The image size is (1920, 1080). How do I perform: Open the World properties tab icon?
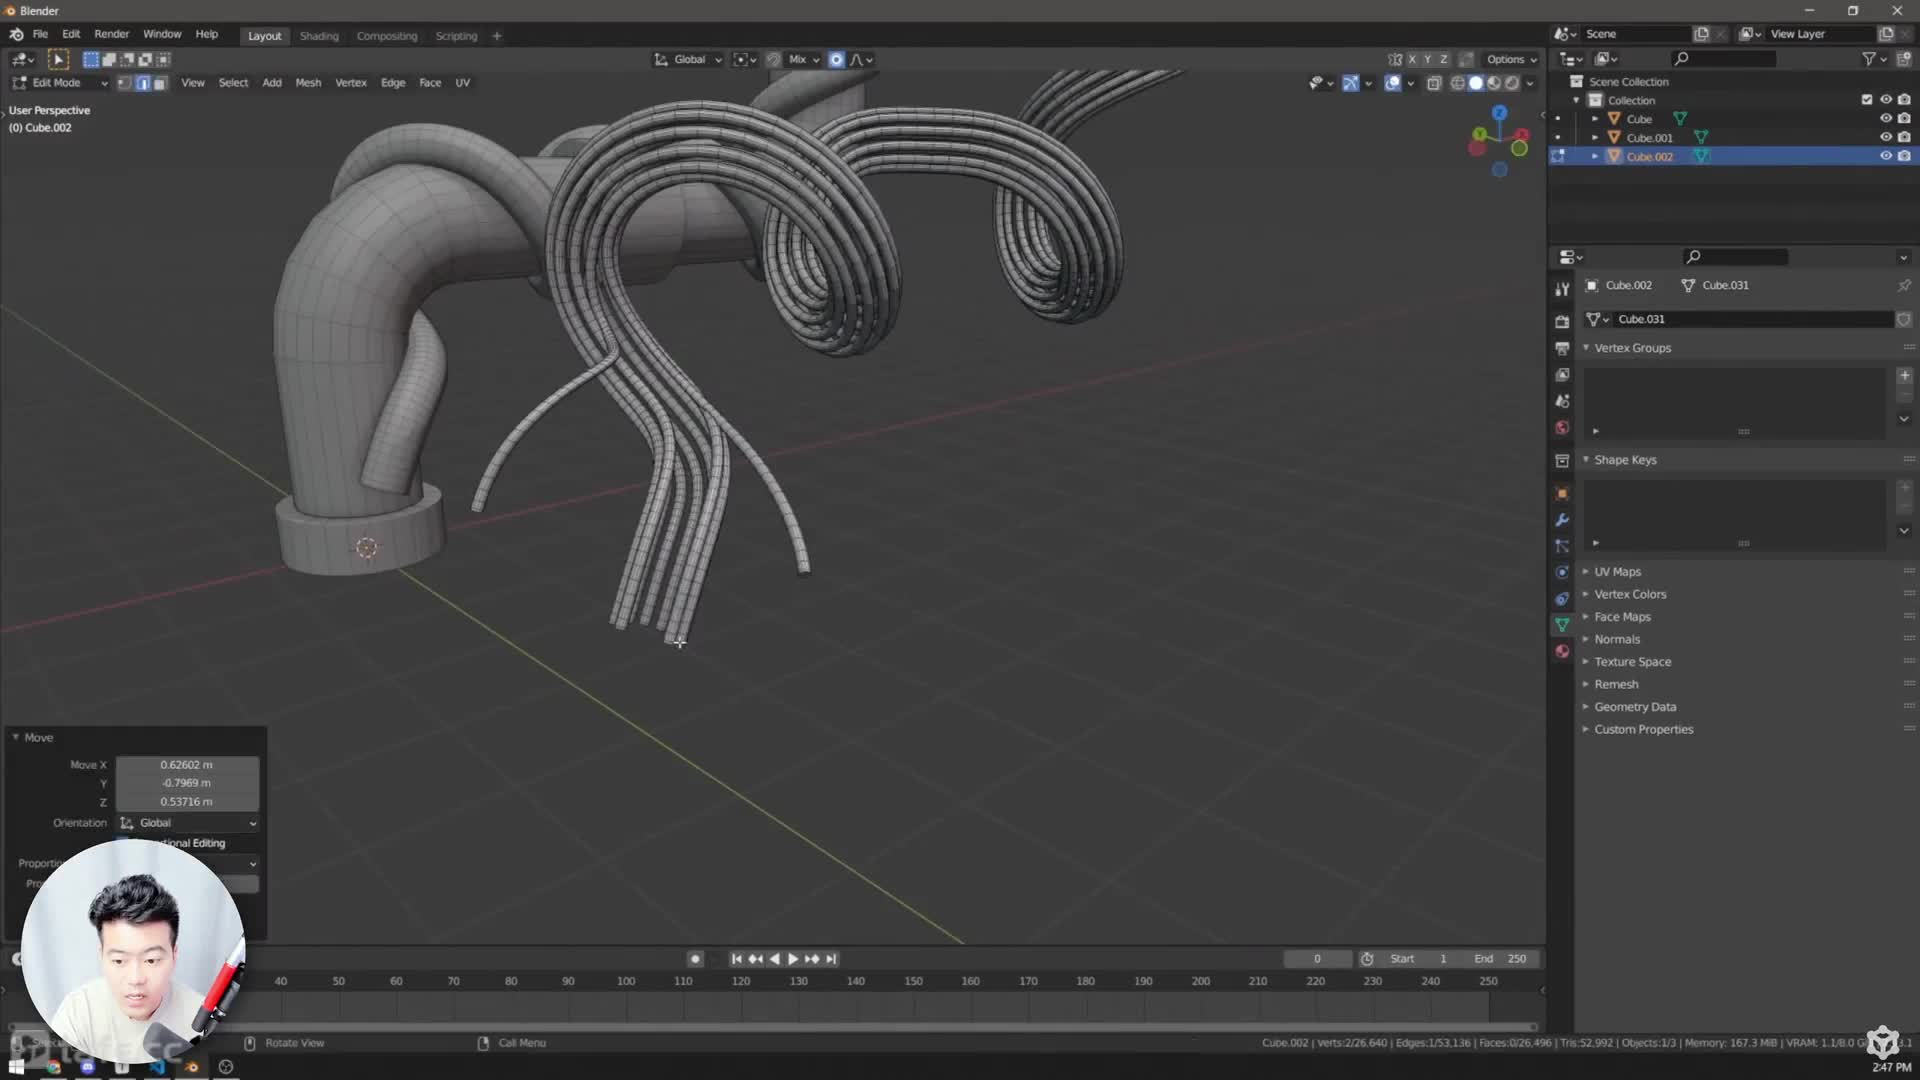coord(1562,428)
